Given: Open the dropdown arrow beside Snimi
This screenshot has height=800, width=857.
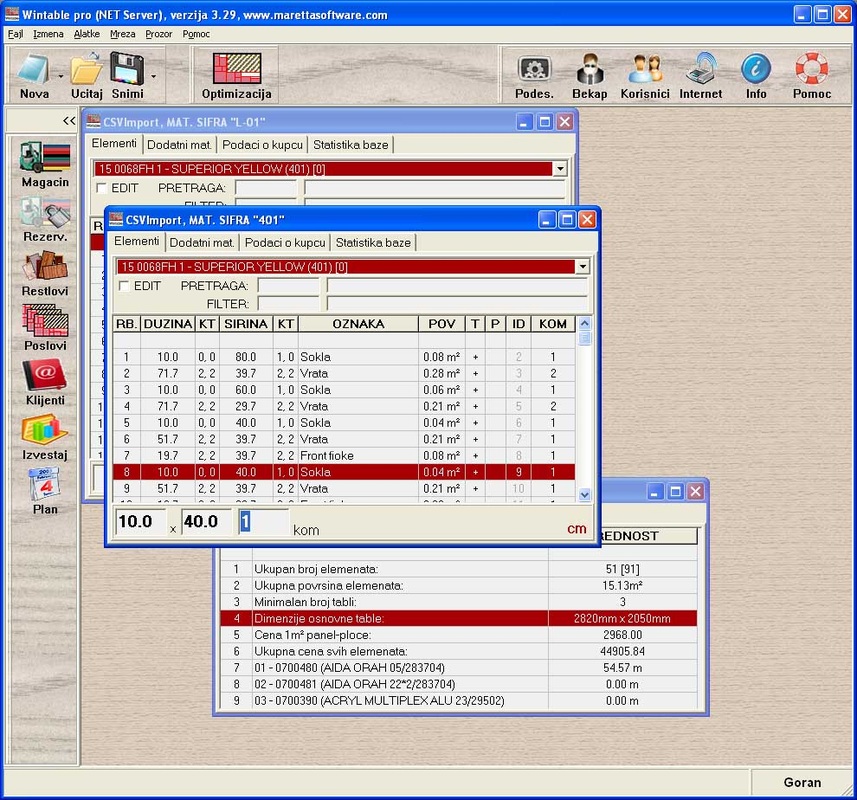Looking at the screenshot, I should pos(153,75).
